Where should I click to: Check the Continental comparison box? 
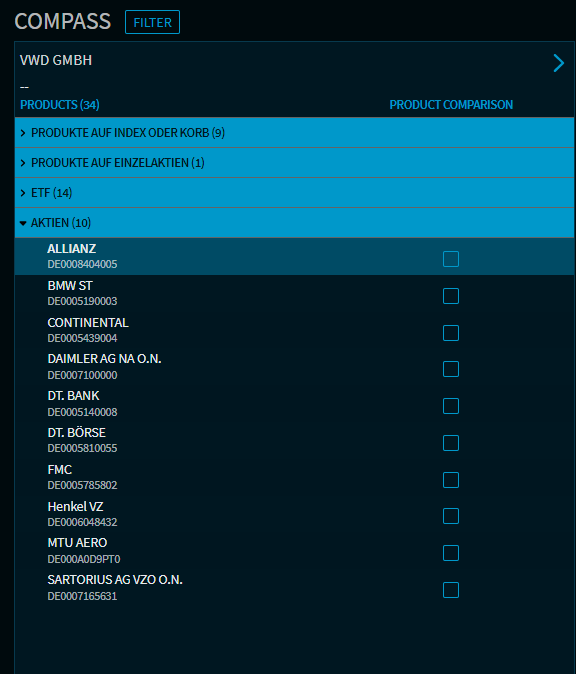point(451,333)
